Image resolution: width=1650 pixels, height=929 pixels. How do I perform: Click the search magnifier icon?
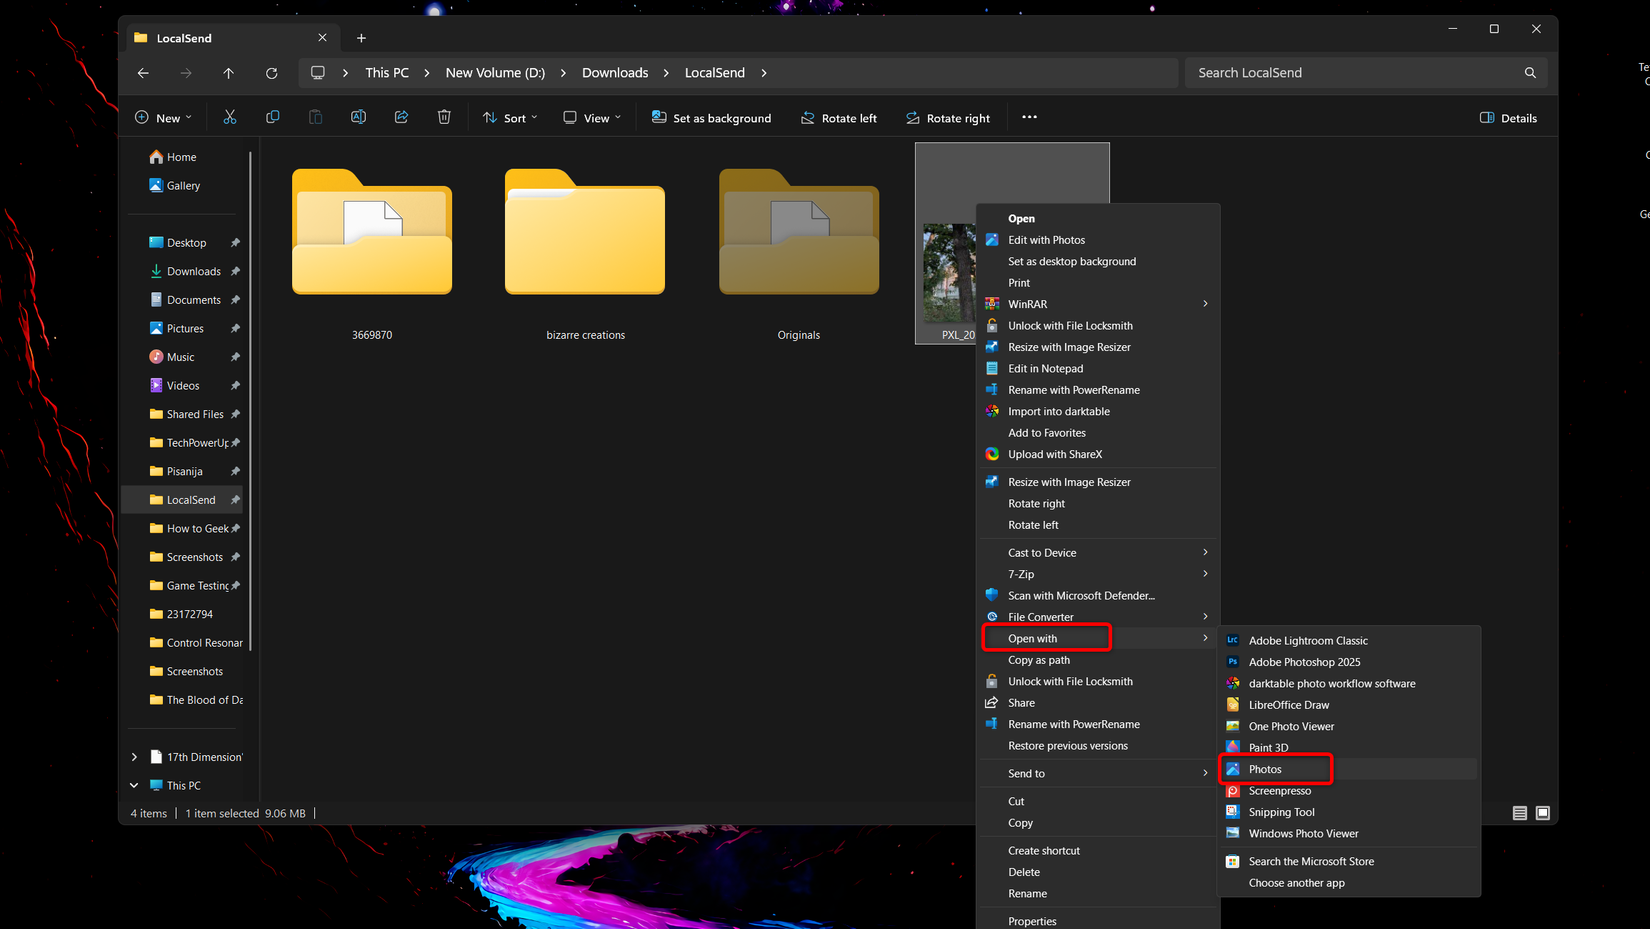pyautogui.click(x=1530, y=73)
